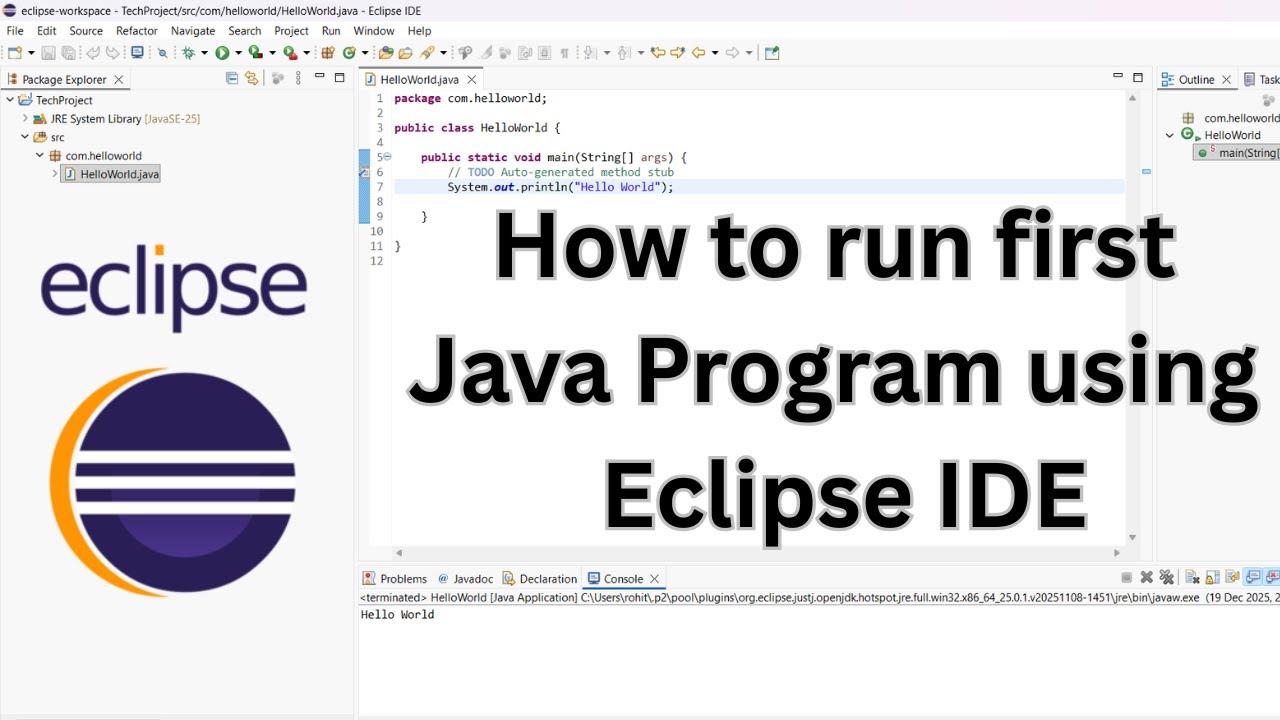Click Collapse All in Package Explorer
This screenshot has width=1280, height=720.
[x=232, y=78]
